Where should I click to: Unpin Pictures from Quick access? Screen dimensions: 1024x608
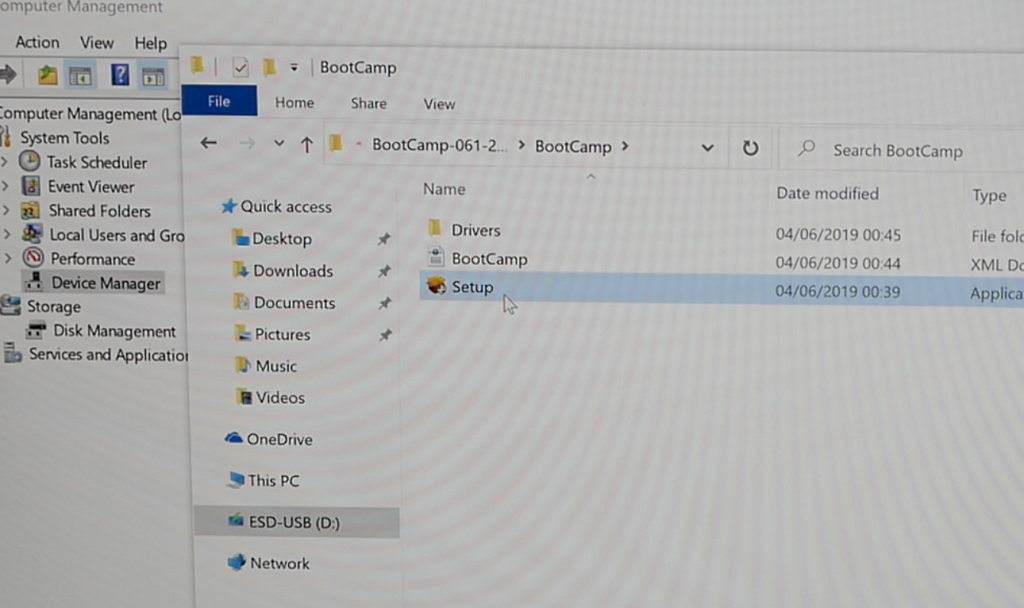pos(385,334)
